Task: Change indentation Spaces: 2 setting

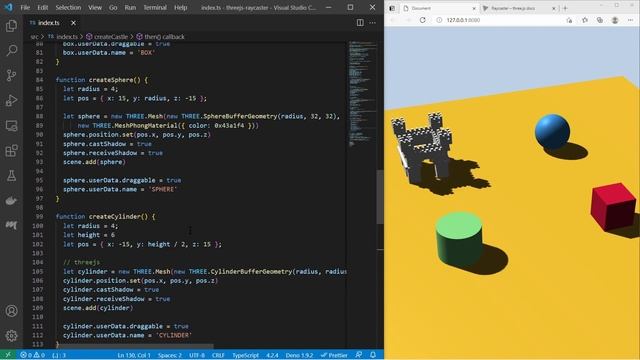Action: [170, 355]
